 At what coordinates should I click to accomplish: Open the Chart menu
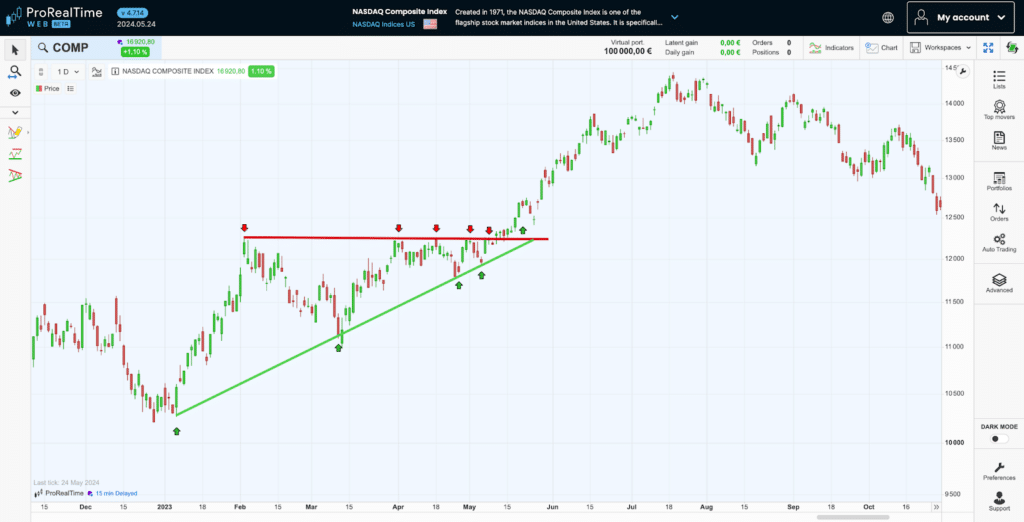tap(882, 48)
